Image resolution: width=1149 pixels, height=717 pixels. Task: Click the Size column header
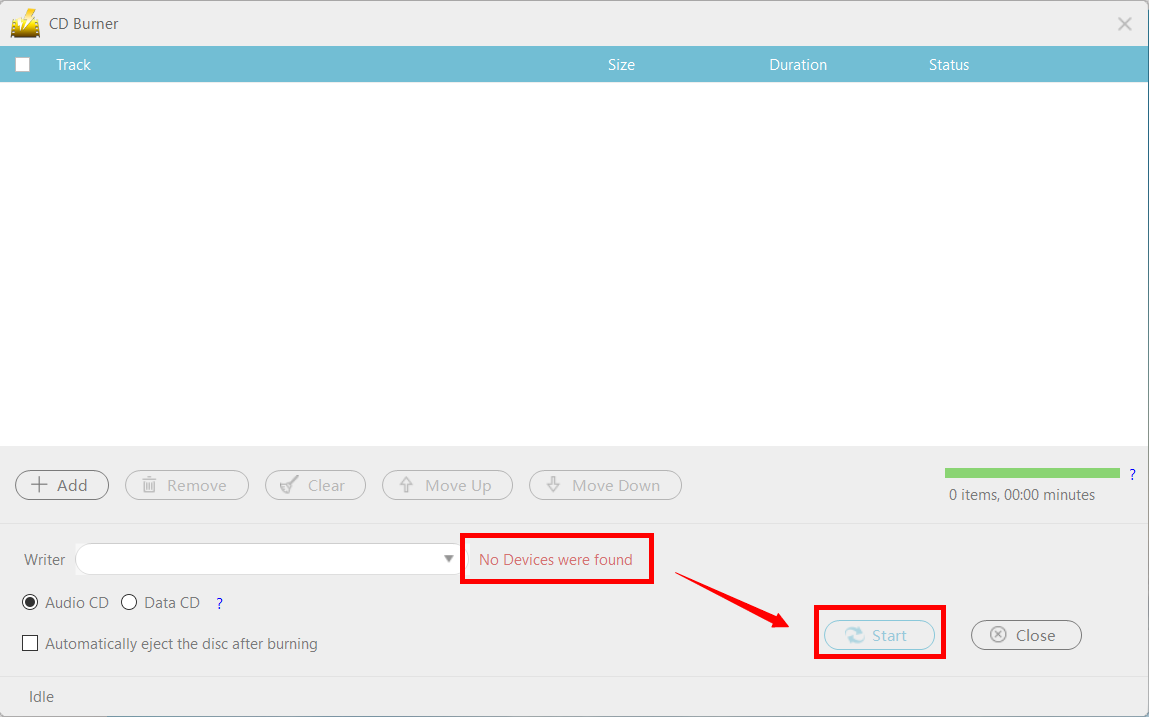[621, 65]
